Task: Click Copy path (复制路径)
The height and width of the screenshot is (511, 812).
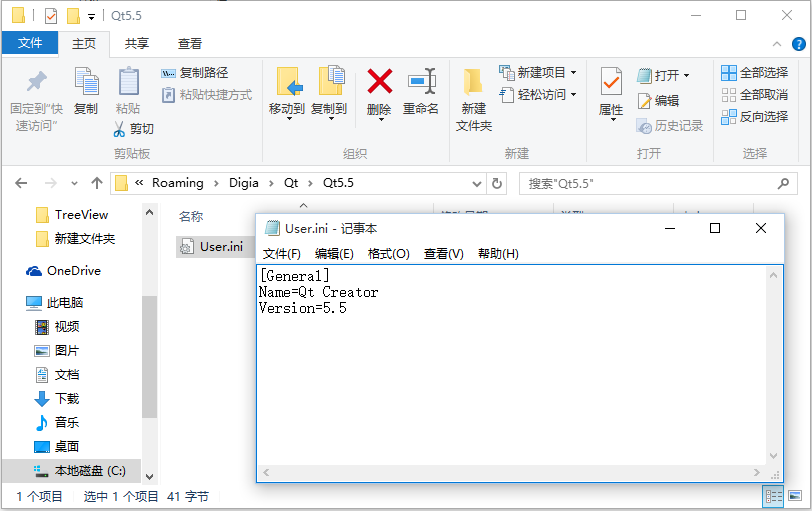Action: [x=195, y=73]
